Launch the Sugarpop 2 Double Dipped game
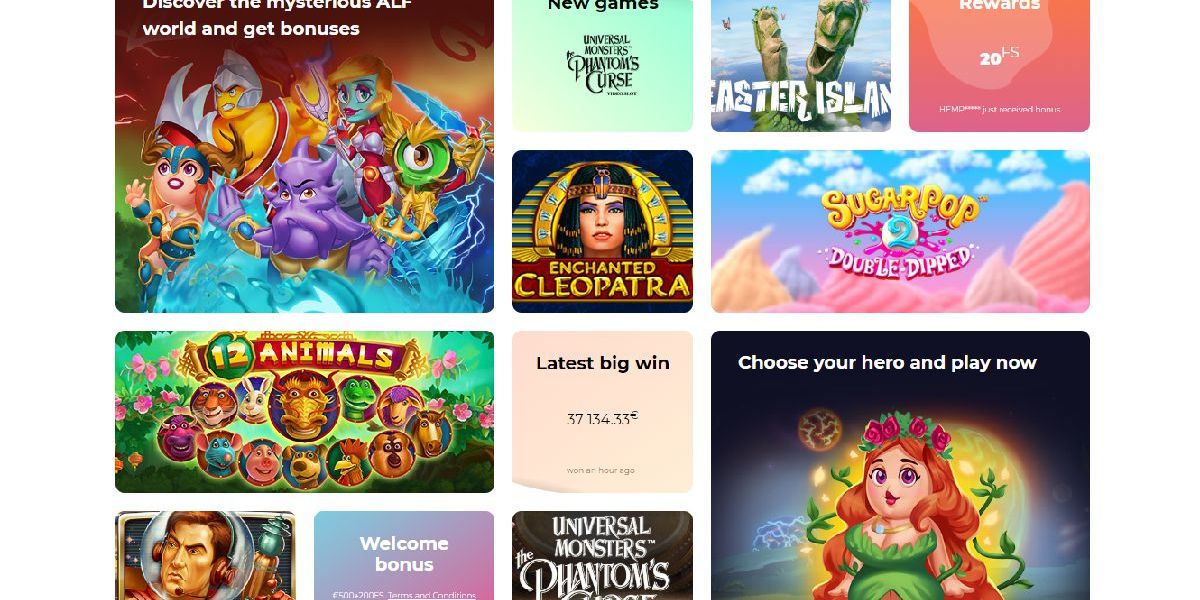1200x600 pixels. 900,231
